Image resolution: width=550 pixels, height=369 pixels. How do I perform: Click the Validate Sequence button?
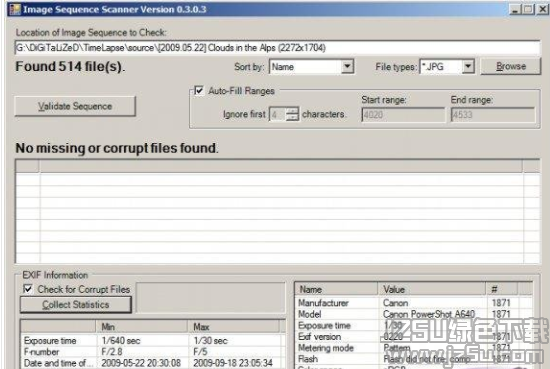75,106
